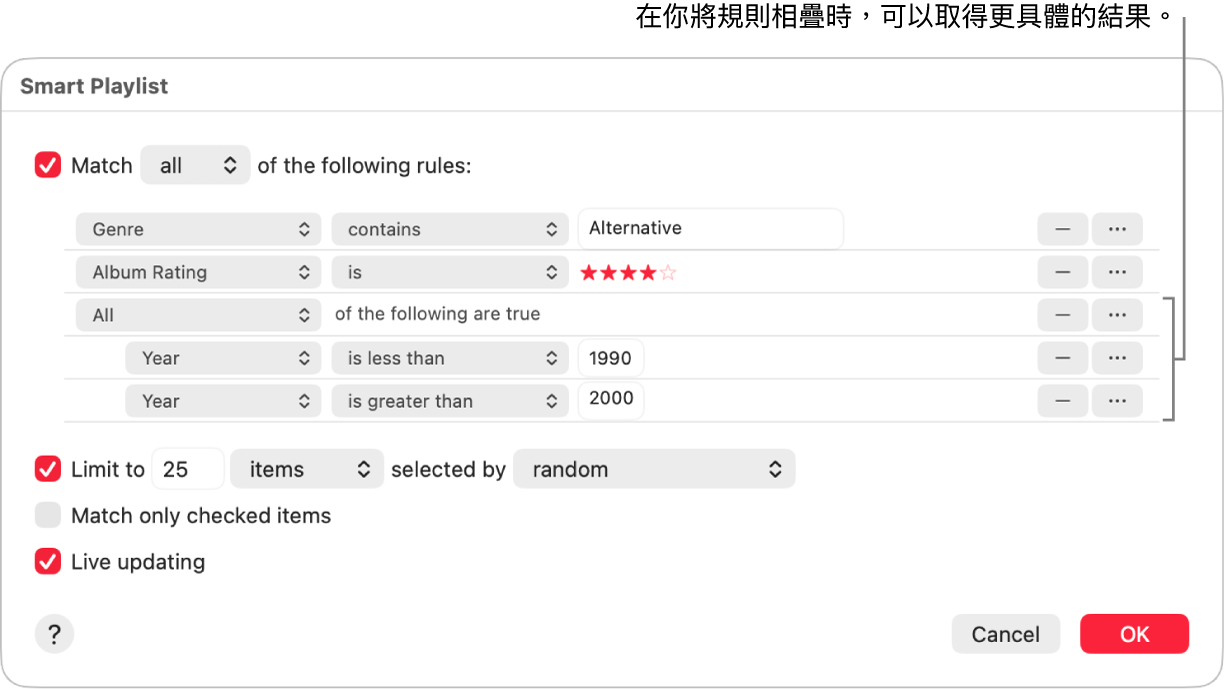1226x689 pixels.
Task: Open the 'is' condition dropdown
Action: (x=450, y=272)
